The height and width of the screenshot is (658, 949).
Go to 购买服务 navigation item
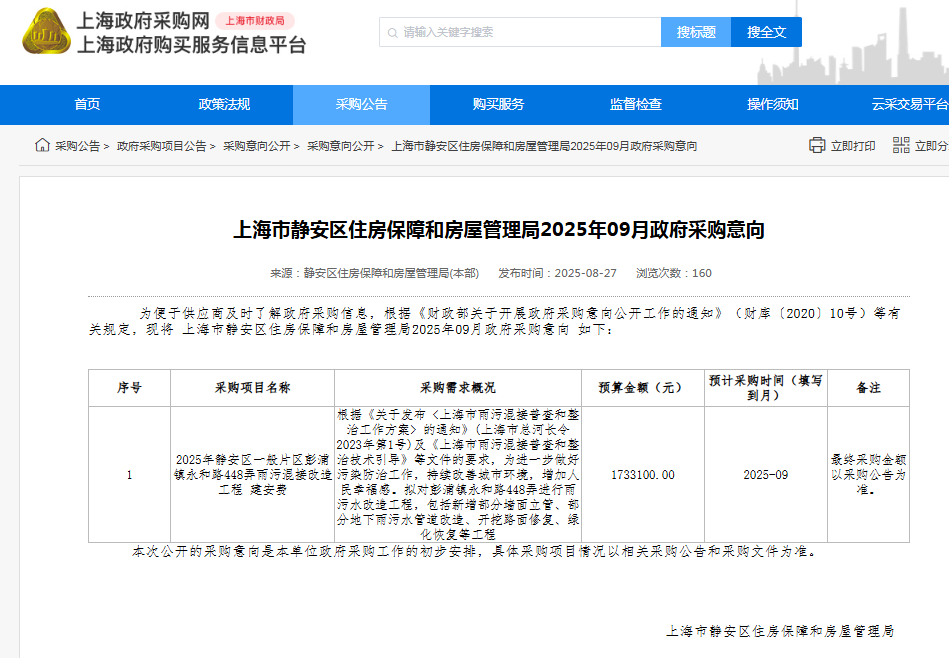[x=498, y=105]
